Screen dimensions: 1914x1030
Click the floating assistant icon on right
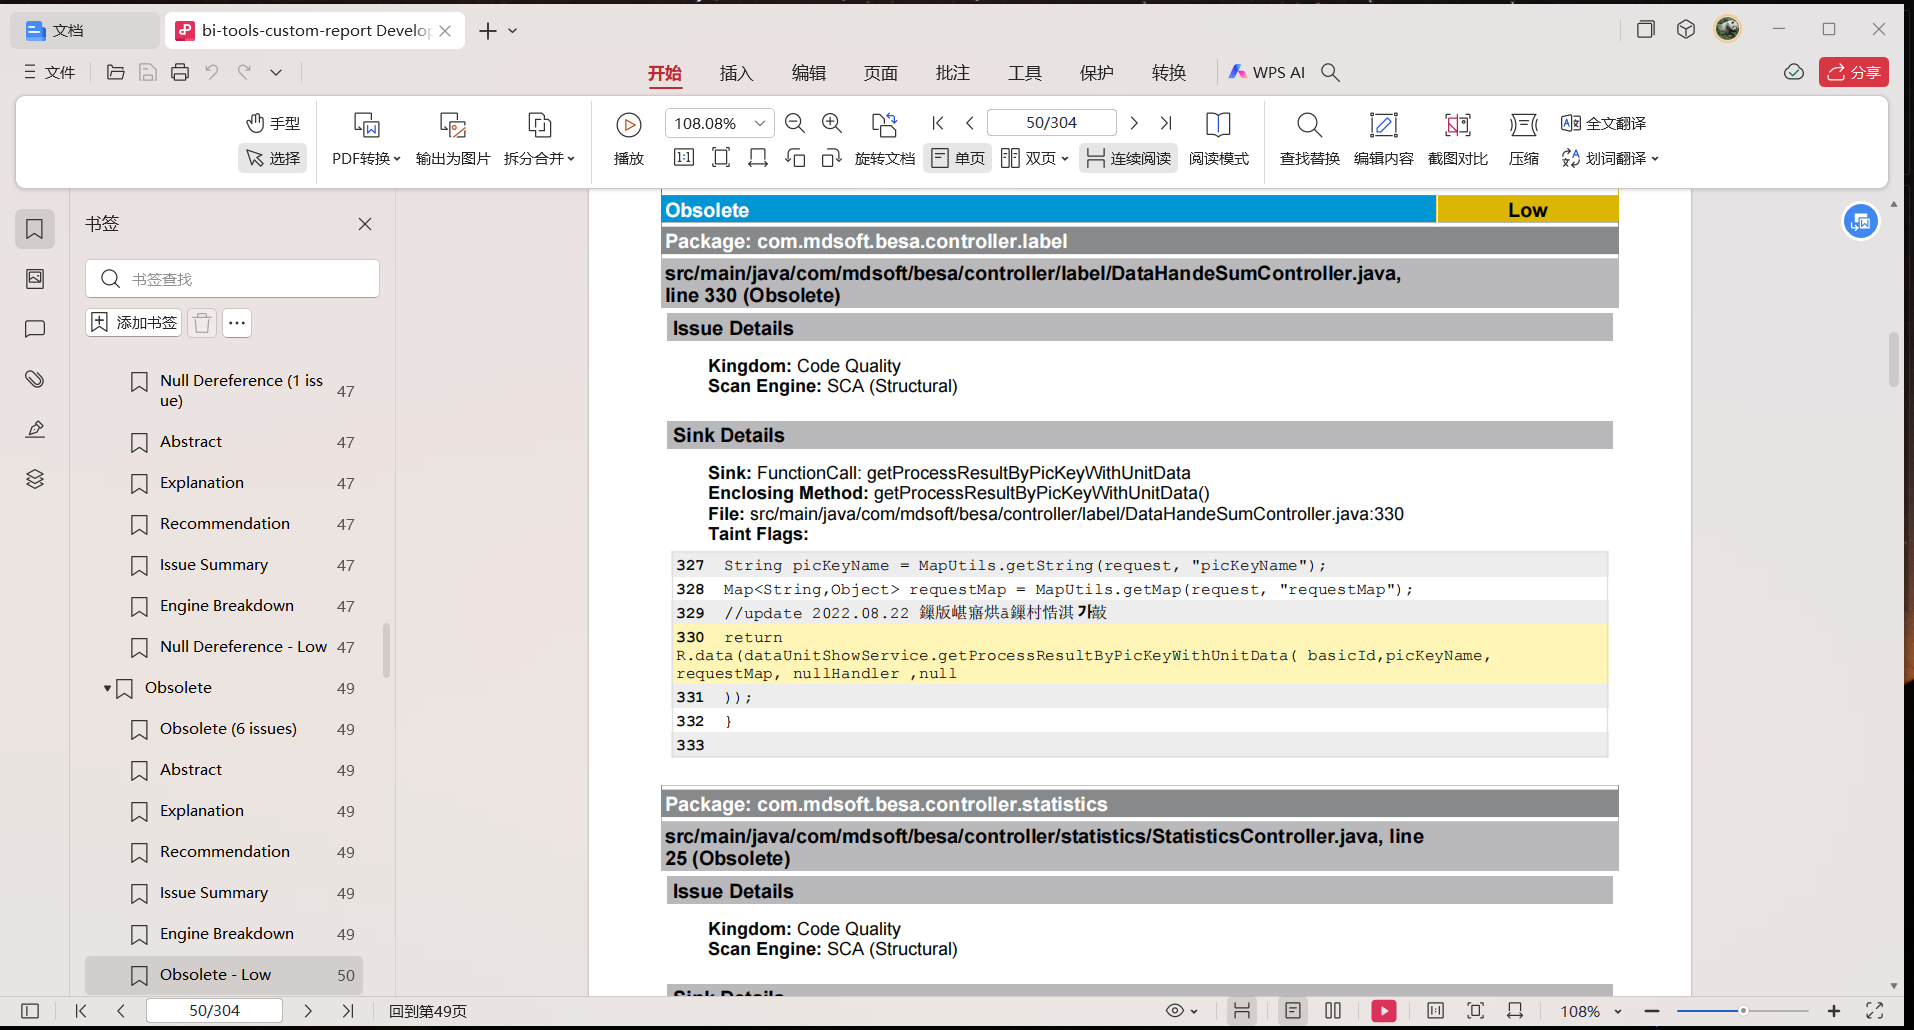[x=1861, y=222]
